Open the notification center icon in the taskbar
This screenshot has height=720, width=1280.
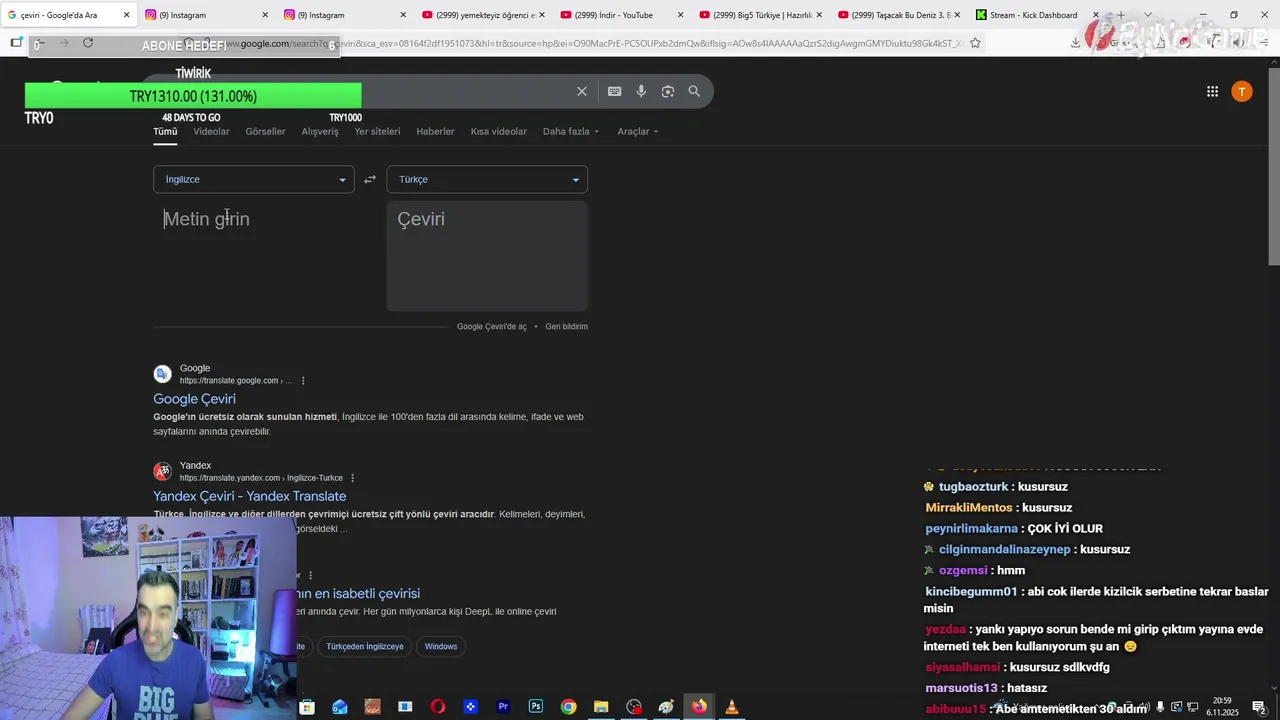pyautogui.click(x=1259, y=707)
